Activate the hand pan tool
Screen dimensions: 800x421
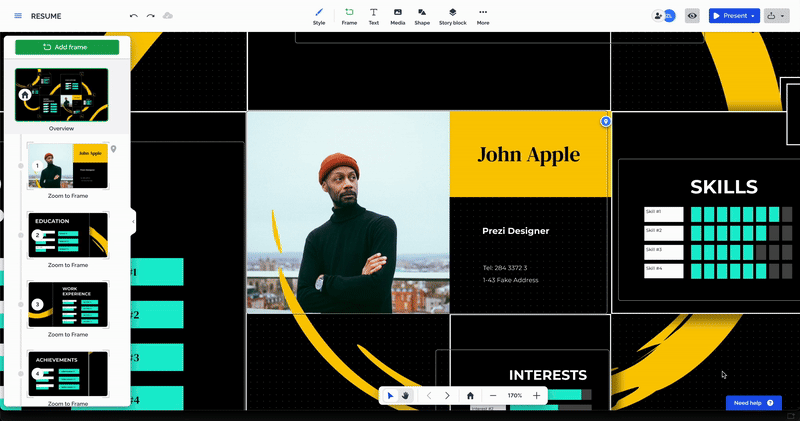405,395
